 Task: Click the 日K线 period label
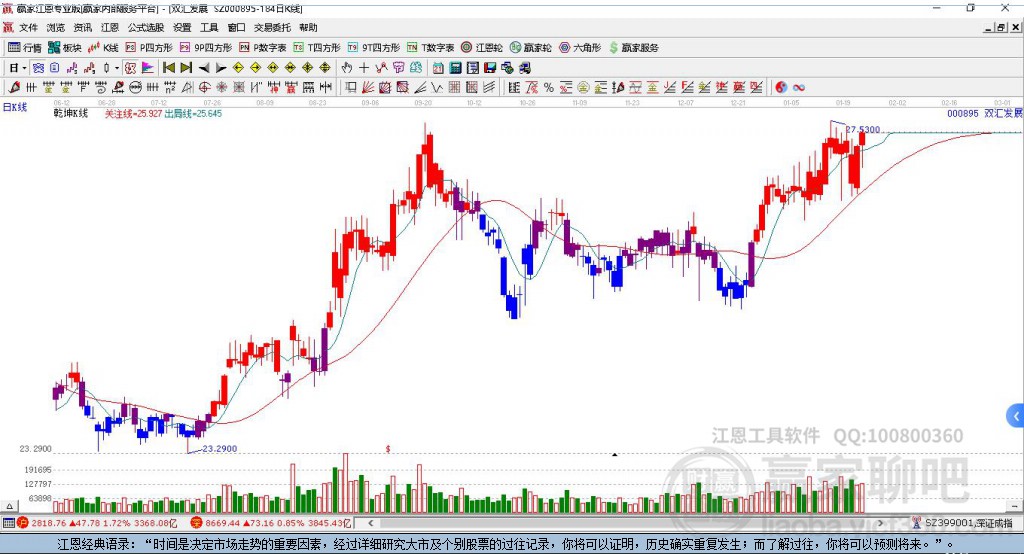[x=15, y=107]
